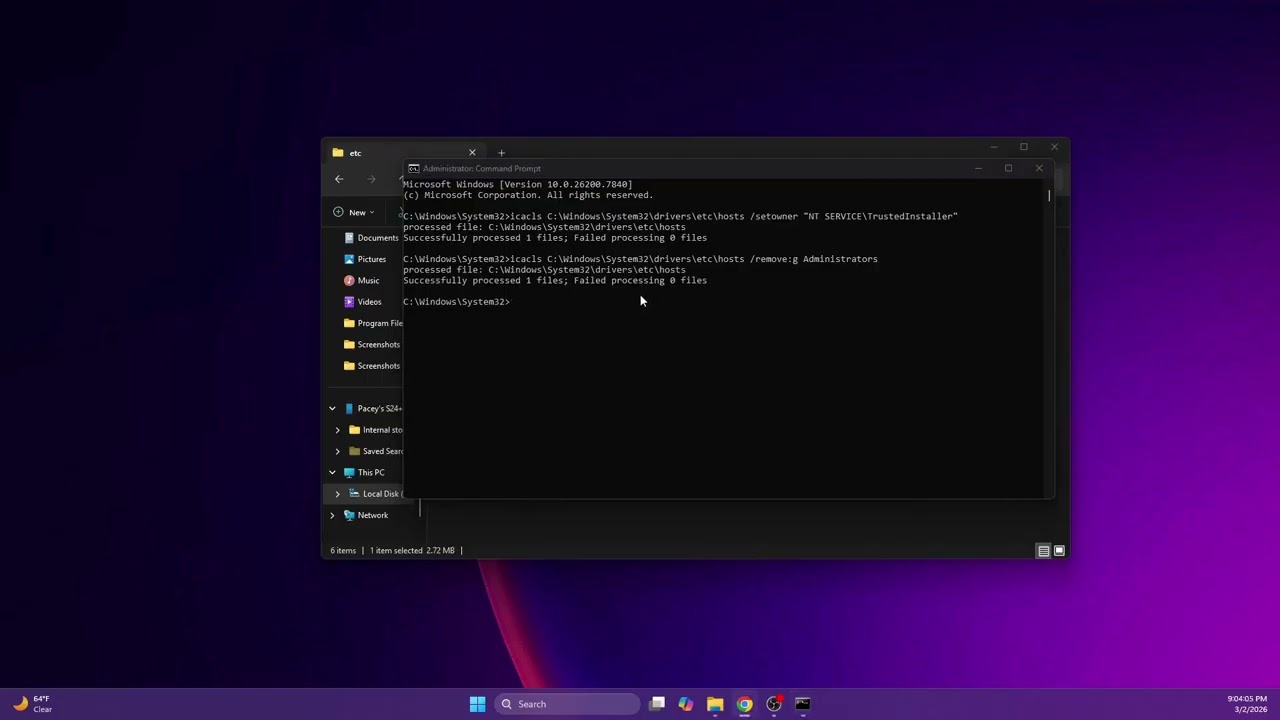Select Network in the navigation tree
1280x720 pixels.
366,515
